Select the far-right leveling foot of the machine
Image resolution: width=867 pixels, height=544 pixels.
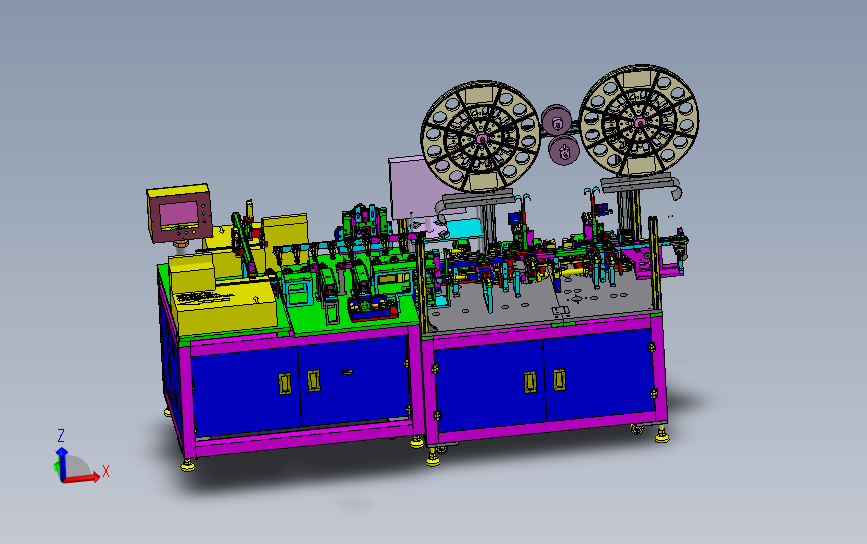pos(662,436)
